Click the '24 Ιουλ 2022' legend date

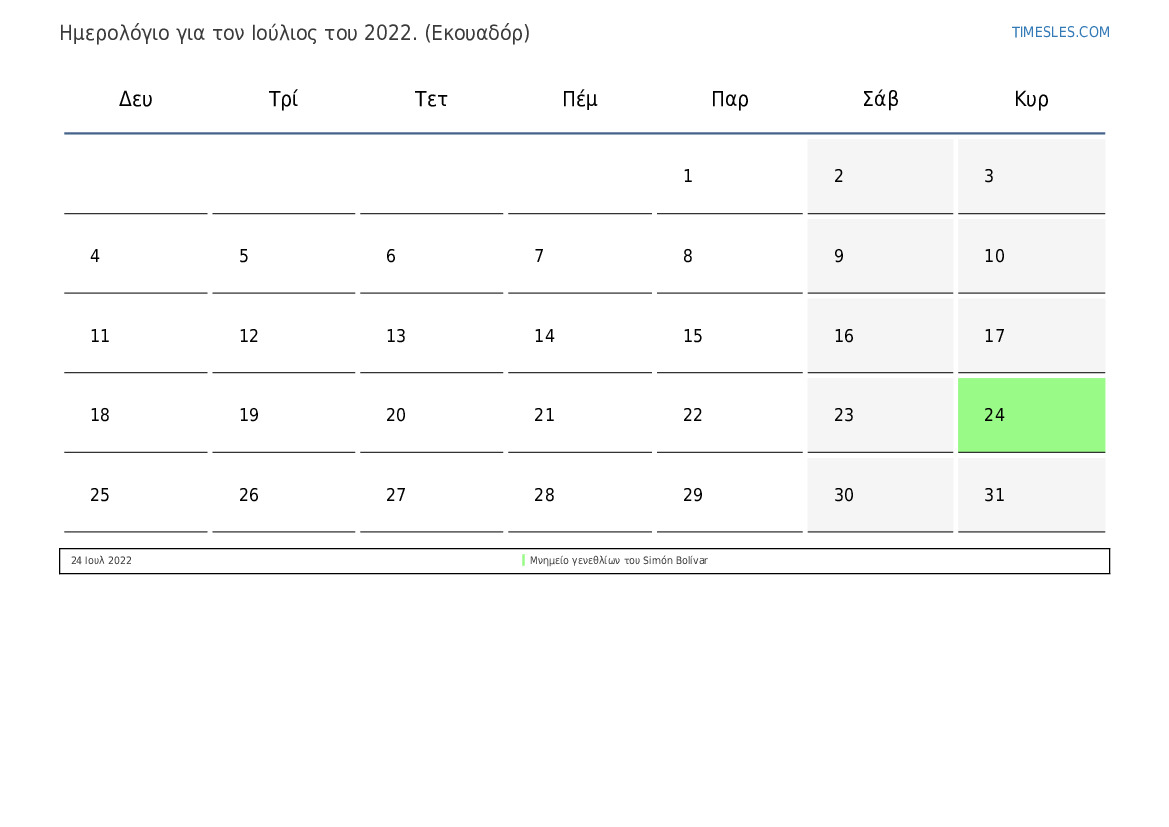click(101, 560)
